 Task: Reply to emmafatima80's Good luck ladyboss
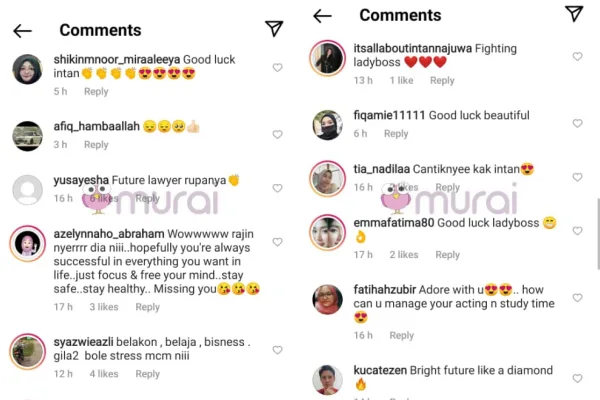coord(447,255)
